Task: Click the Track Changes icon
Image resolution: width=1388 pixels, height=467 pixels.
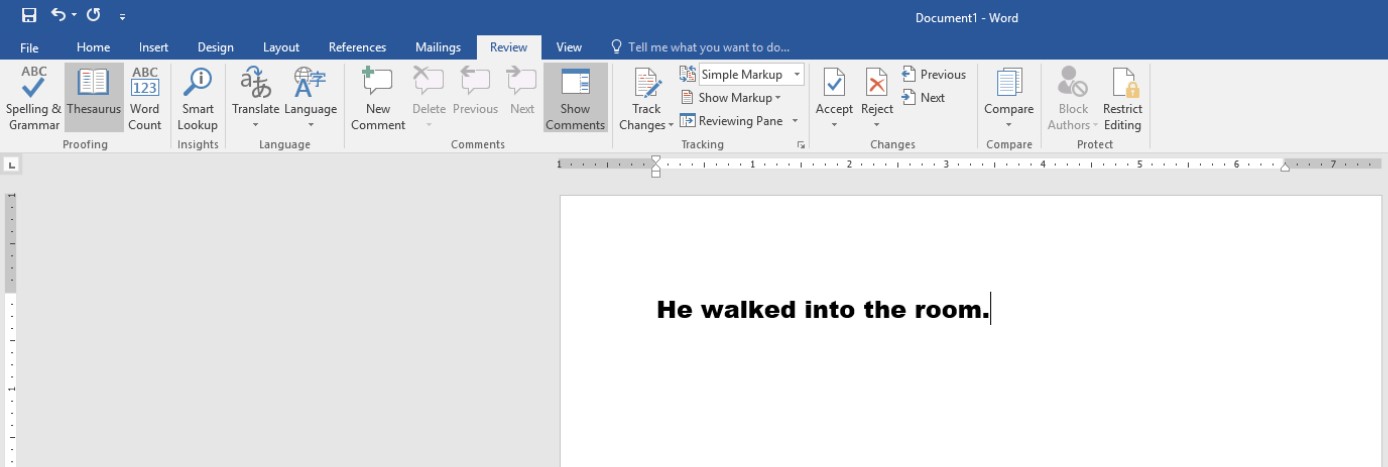Action: point(647,84)
